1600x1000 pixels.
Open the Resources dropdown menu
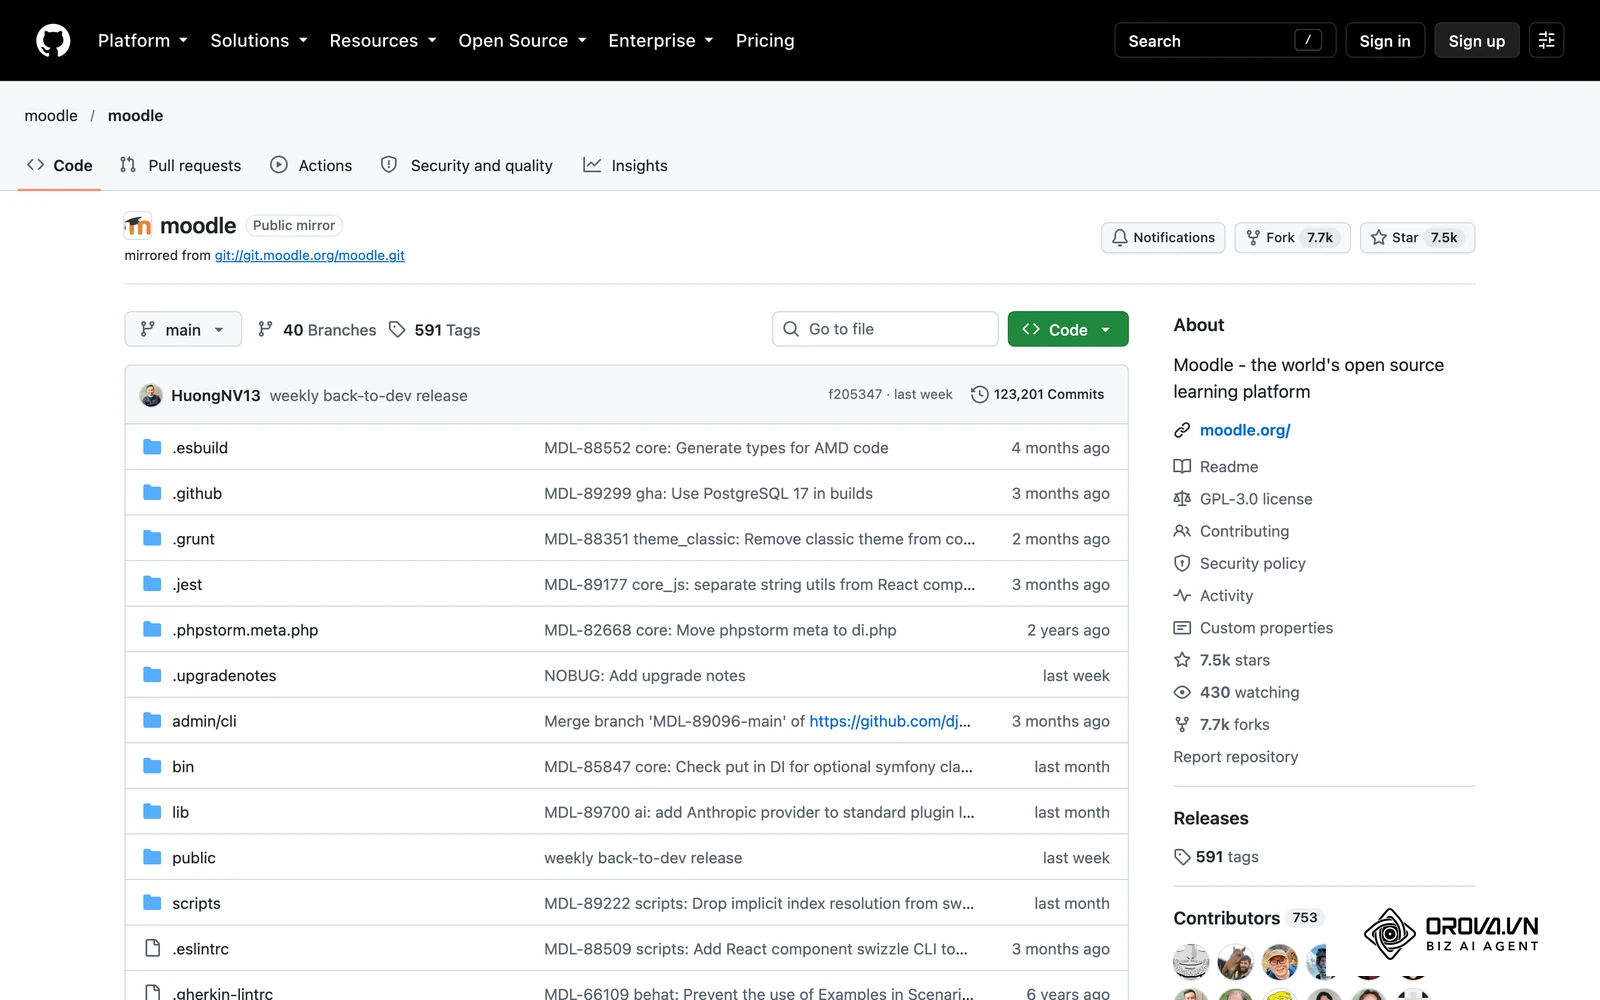pyautogui.click(x=383, y=41)
